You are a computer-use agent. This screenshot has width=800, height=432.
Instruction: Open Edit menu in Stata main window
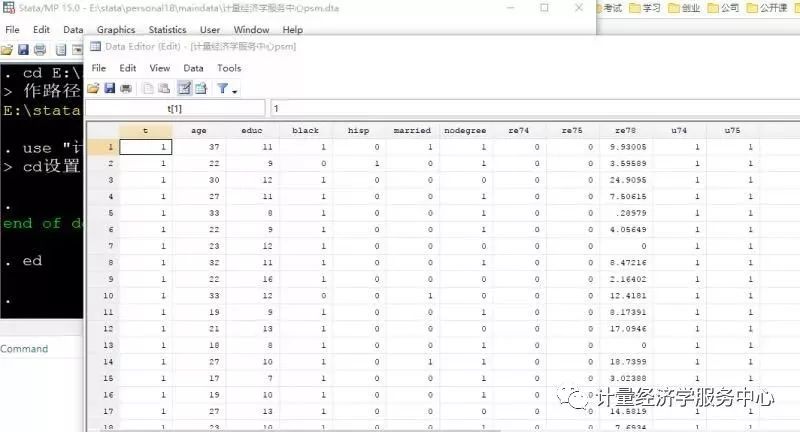point(41,30)
